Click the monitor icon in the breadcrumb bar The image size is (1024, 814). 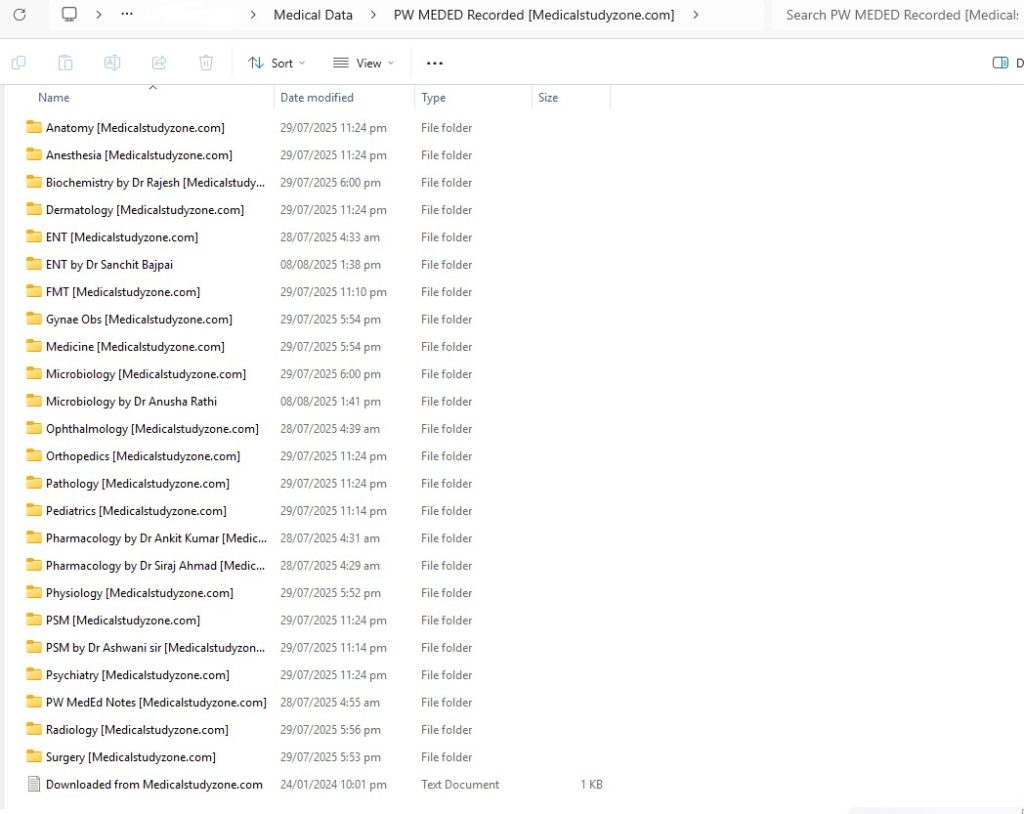(x=67, y=14)
